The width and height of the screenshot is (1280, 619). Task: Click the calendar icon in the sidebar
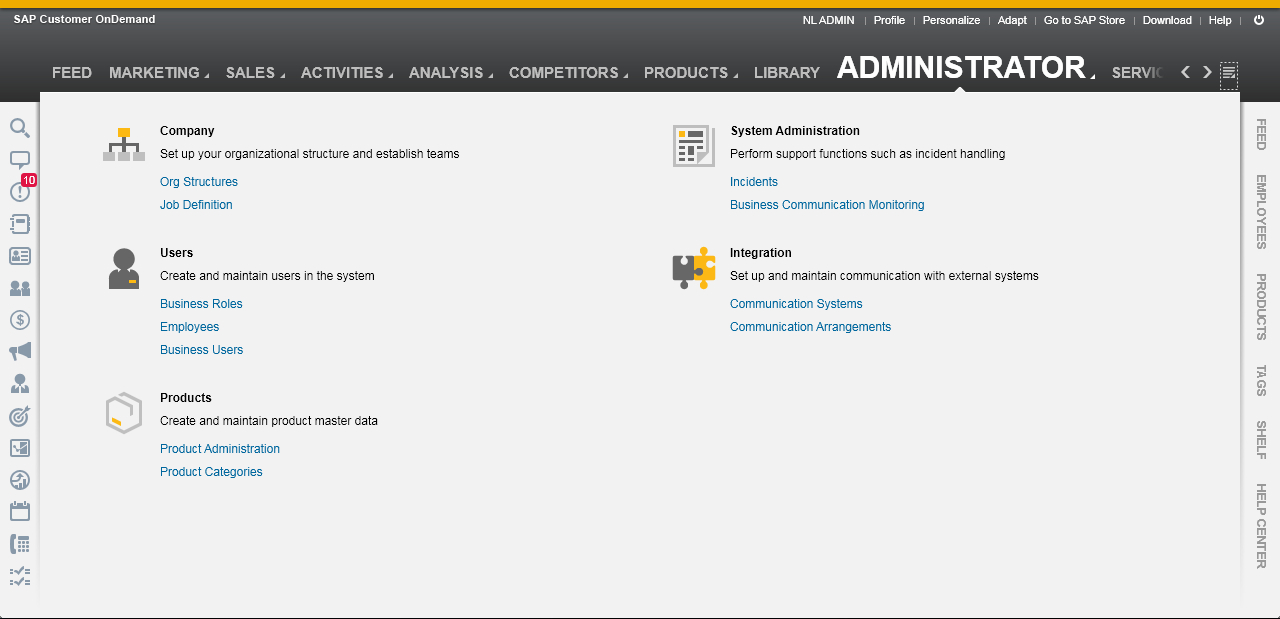20,512
